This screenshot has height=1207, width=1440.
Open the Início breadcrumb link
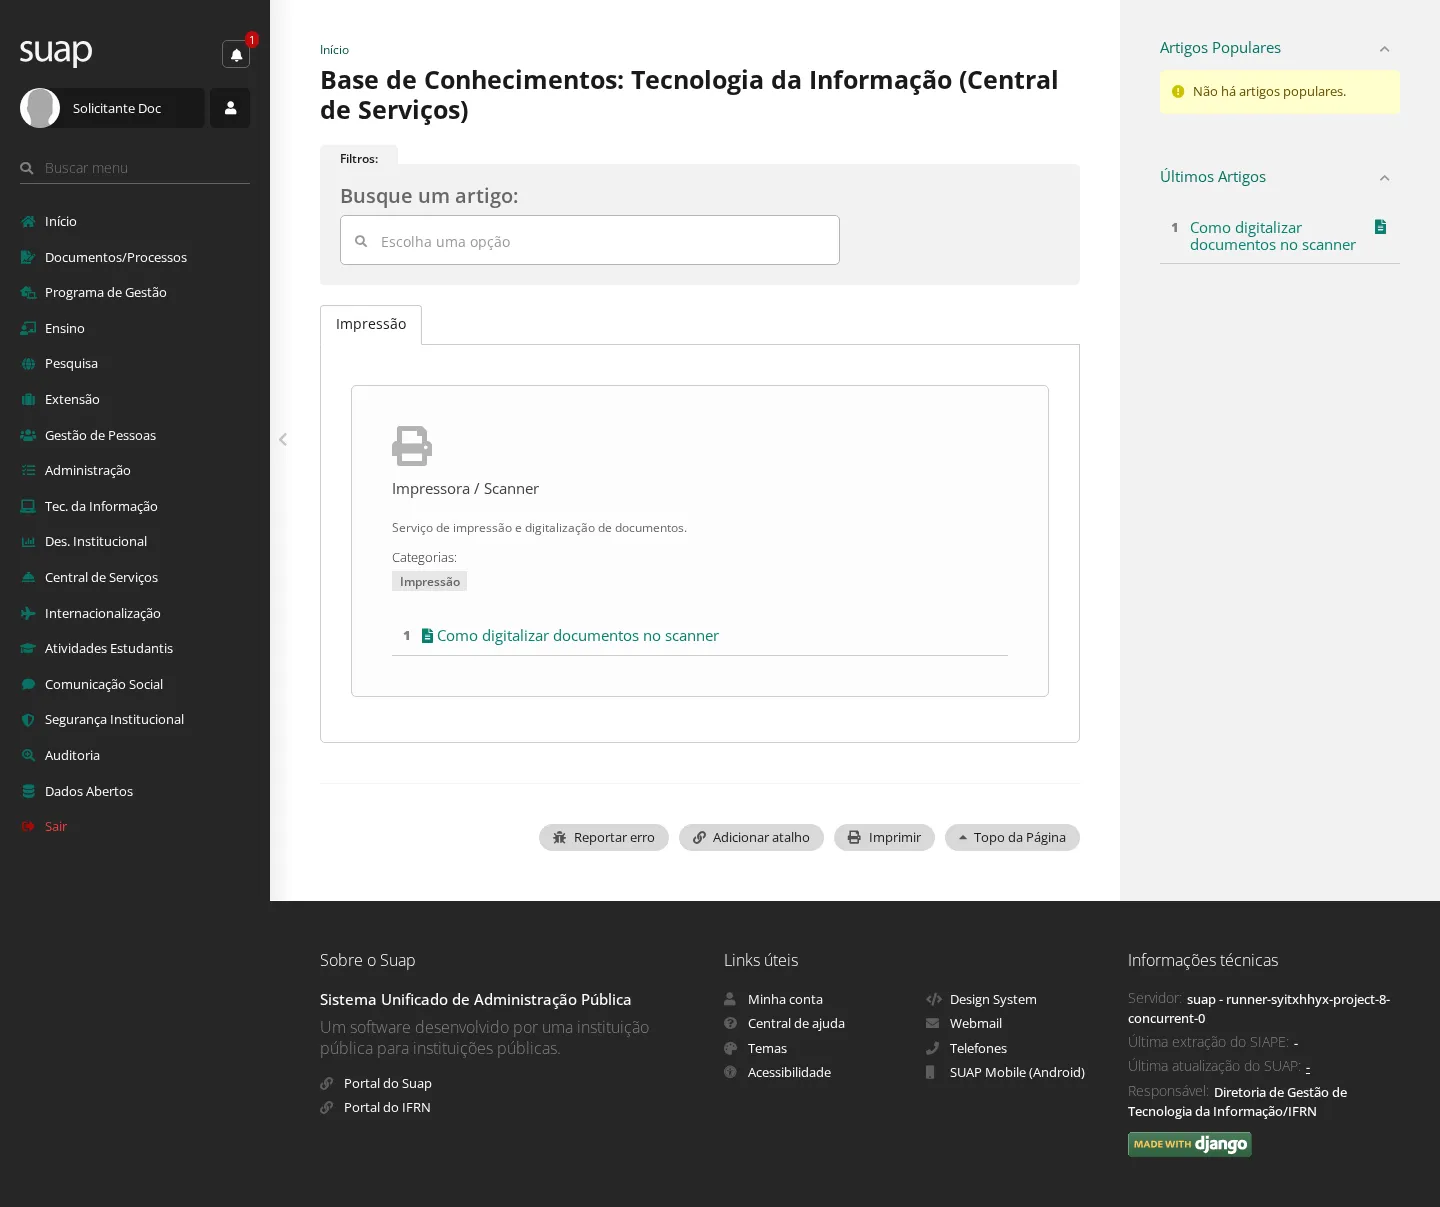click(334, 50)
